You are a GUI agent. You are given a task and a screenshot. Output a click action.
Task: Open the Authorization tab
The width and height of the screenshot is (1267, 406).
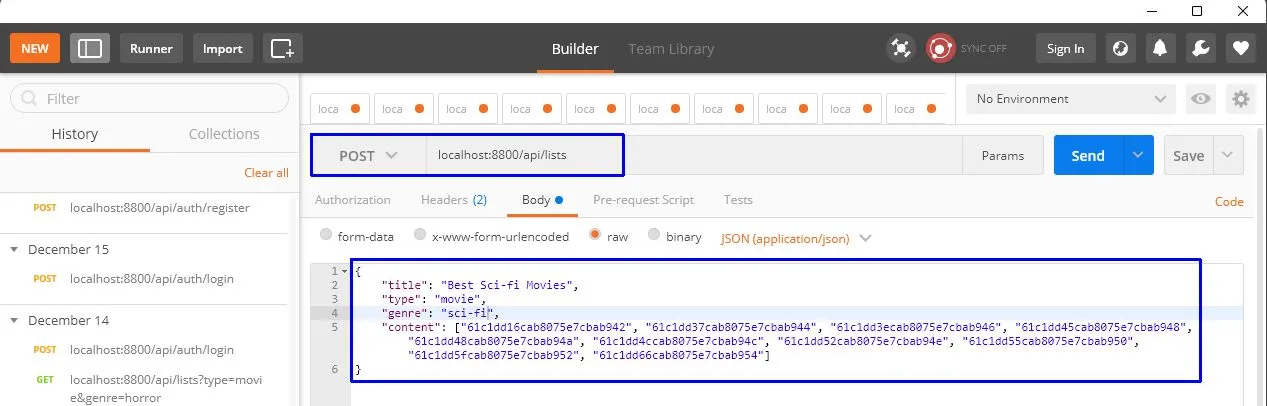click(x=353, y=200)
